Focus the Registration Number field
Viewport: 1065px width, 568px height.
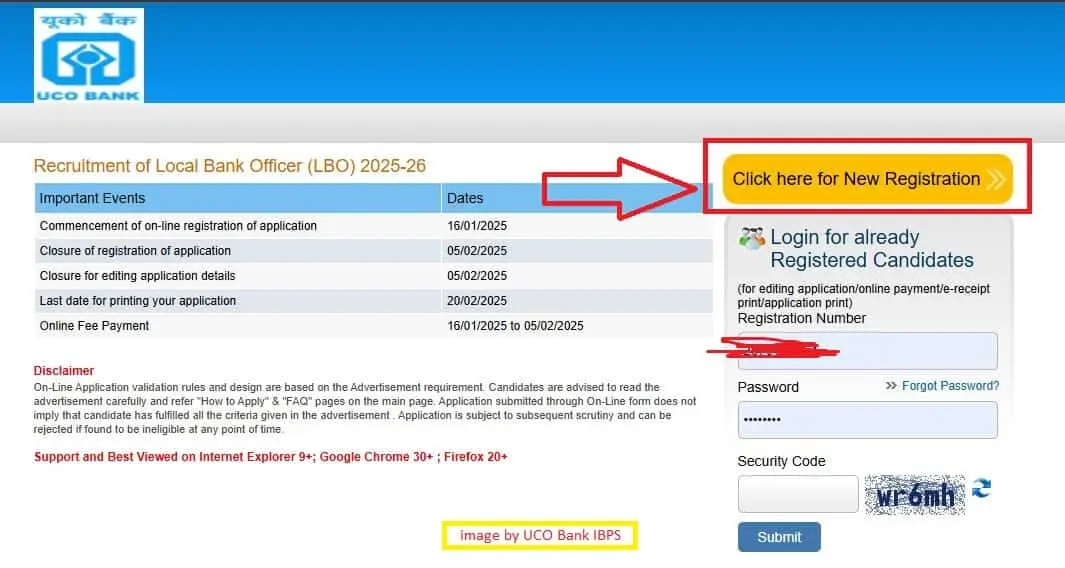click(867, 351)
